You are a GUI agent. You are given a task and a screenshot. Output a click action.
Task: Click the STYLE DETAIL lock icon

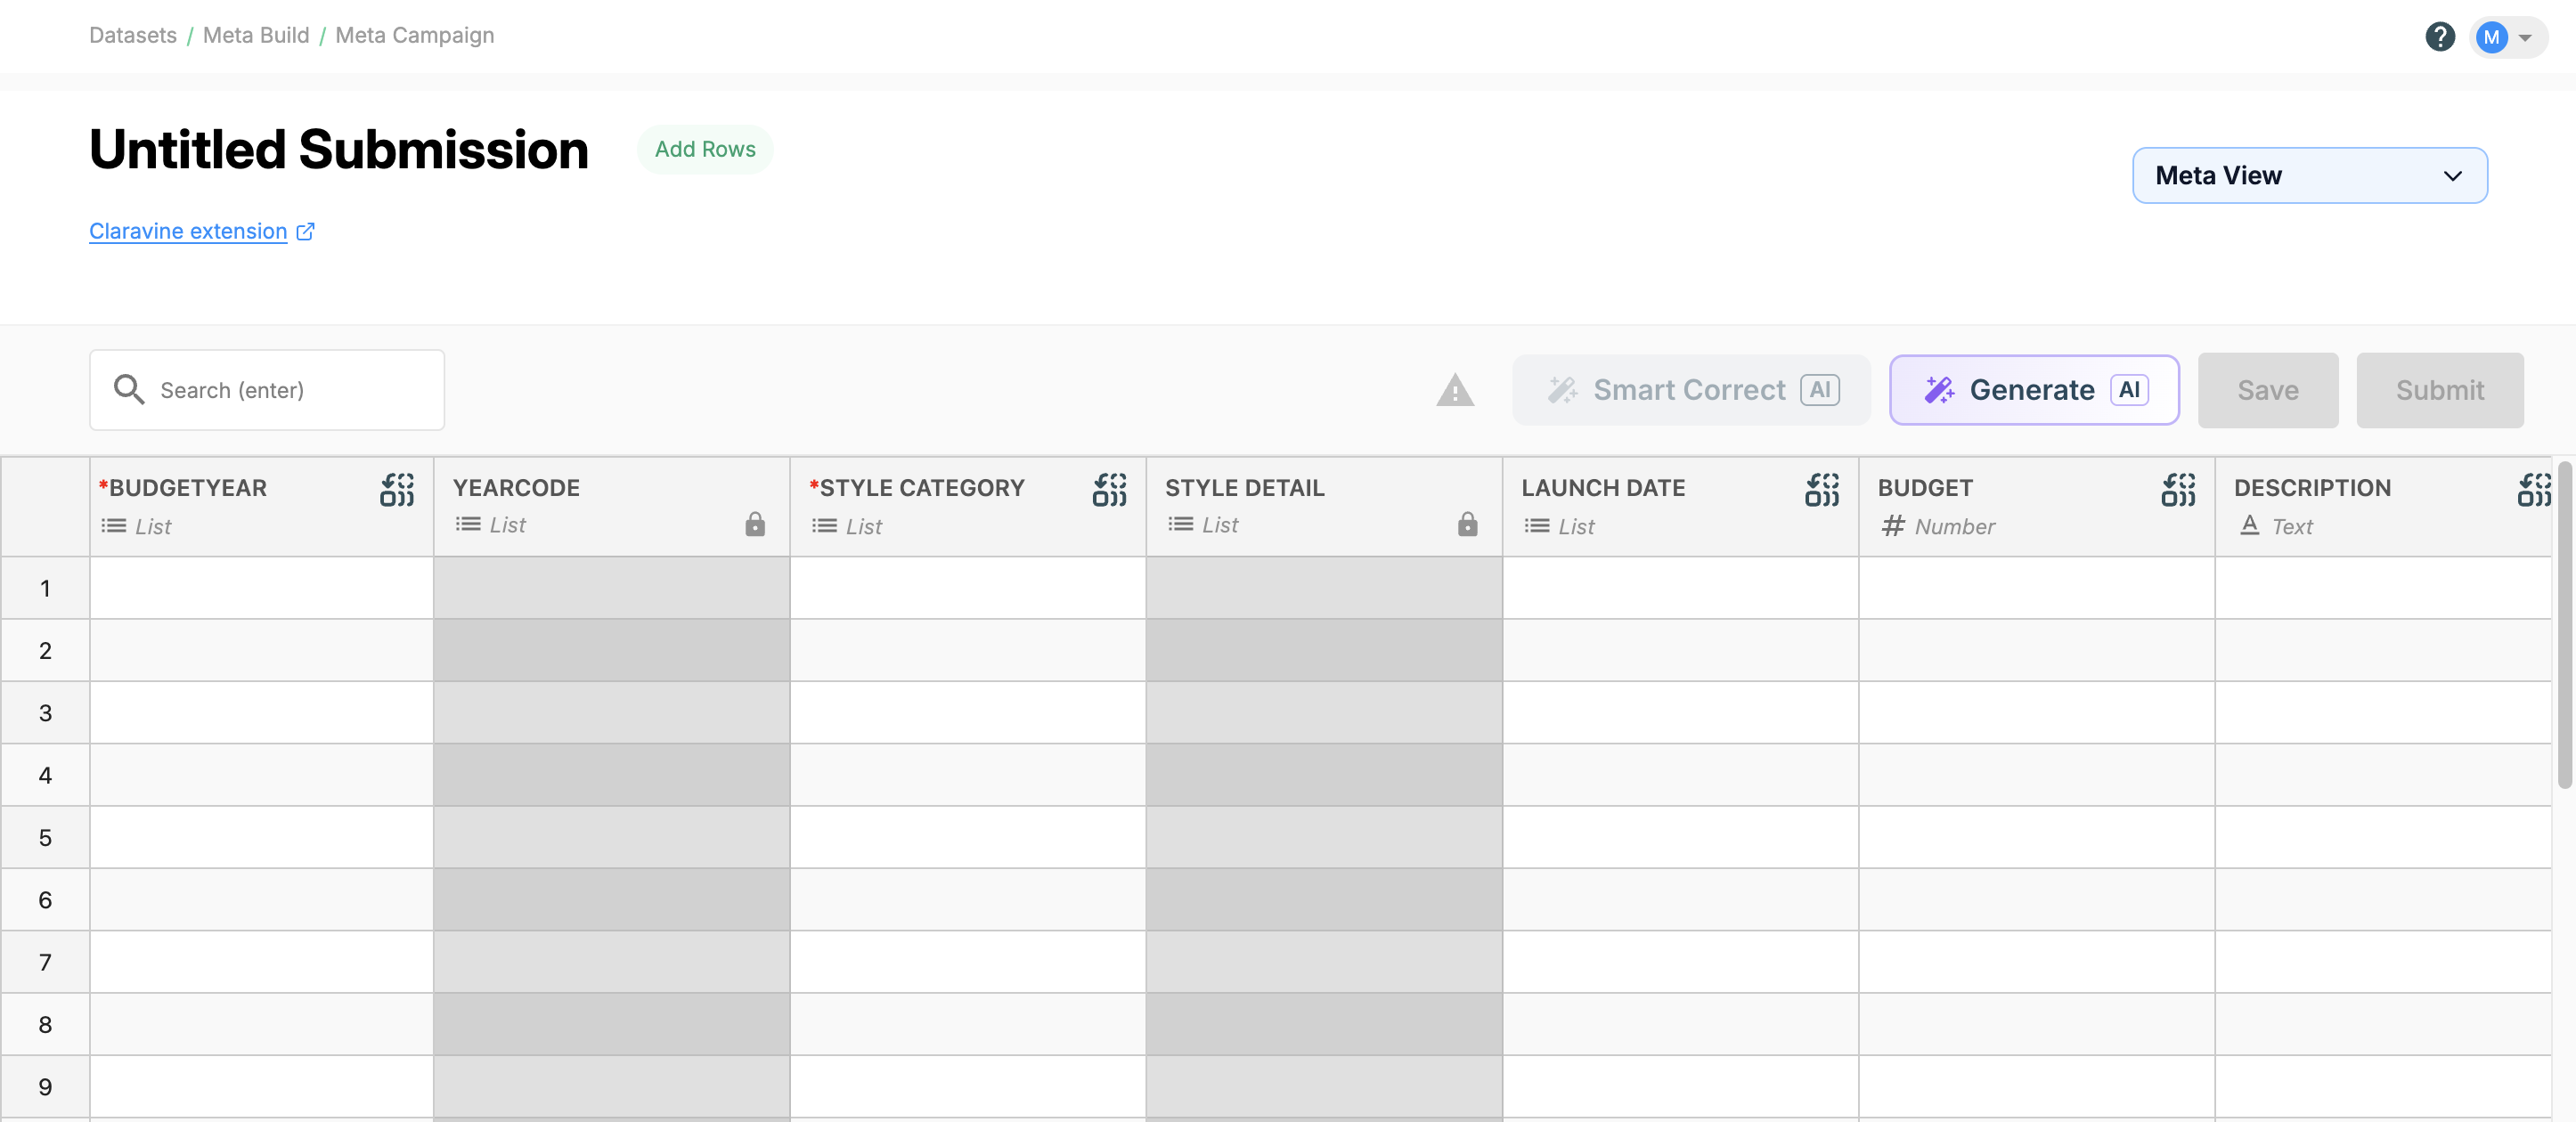1467,524
